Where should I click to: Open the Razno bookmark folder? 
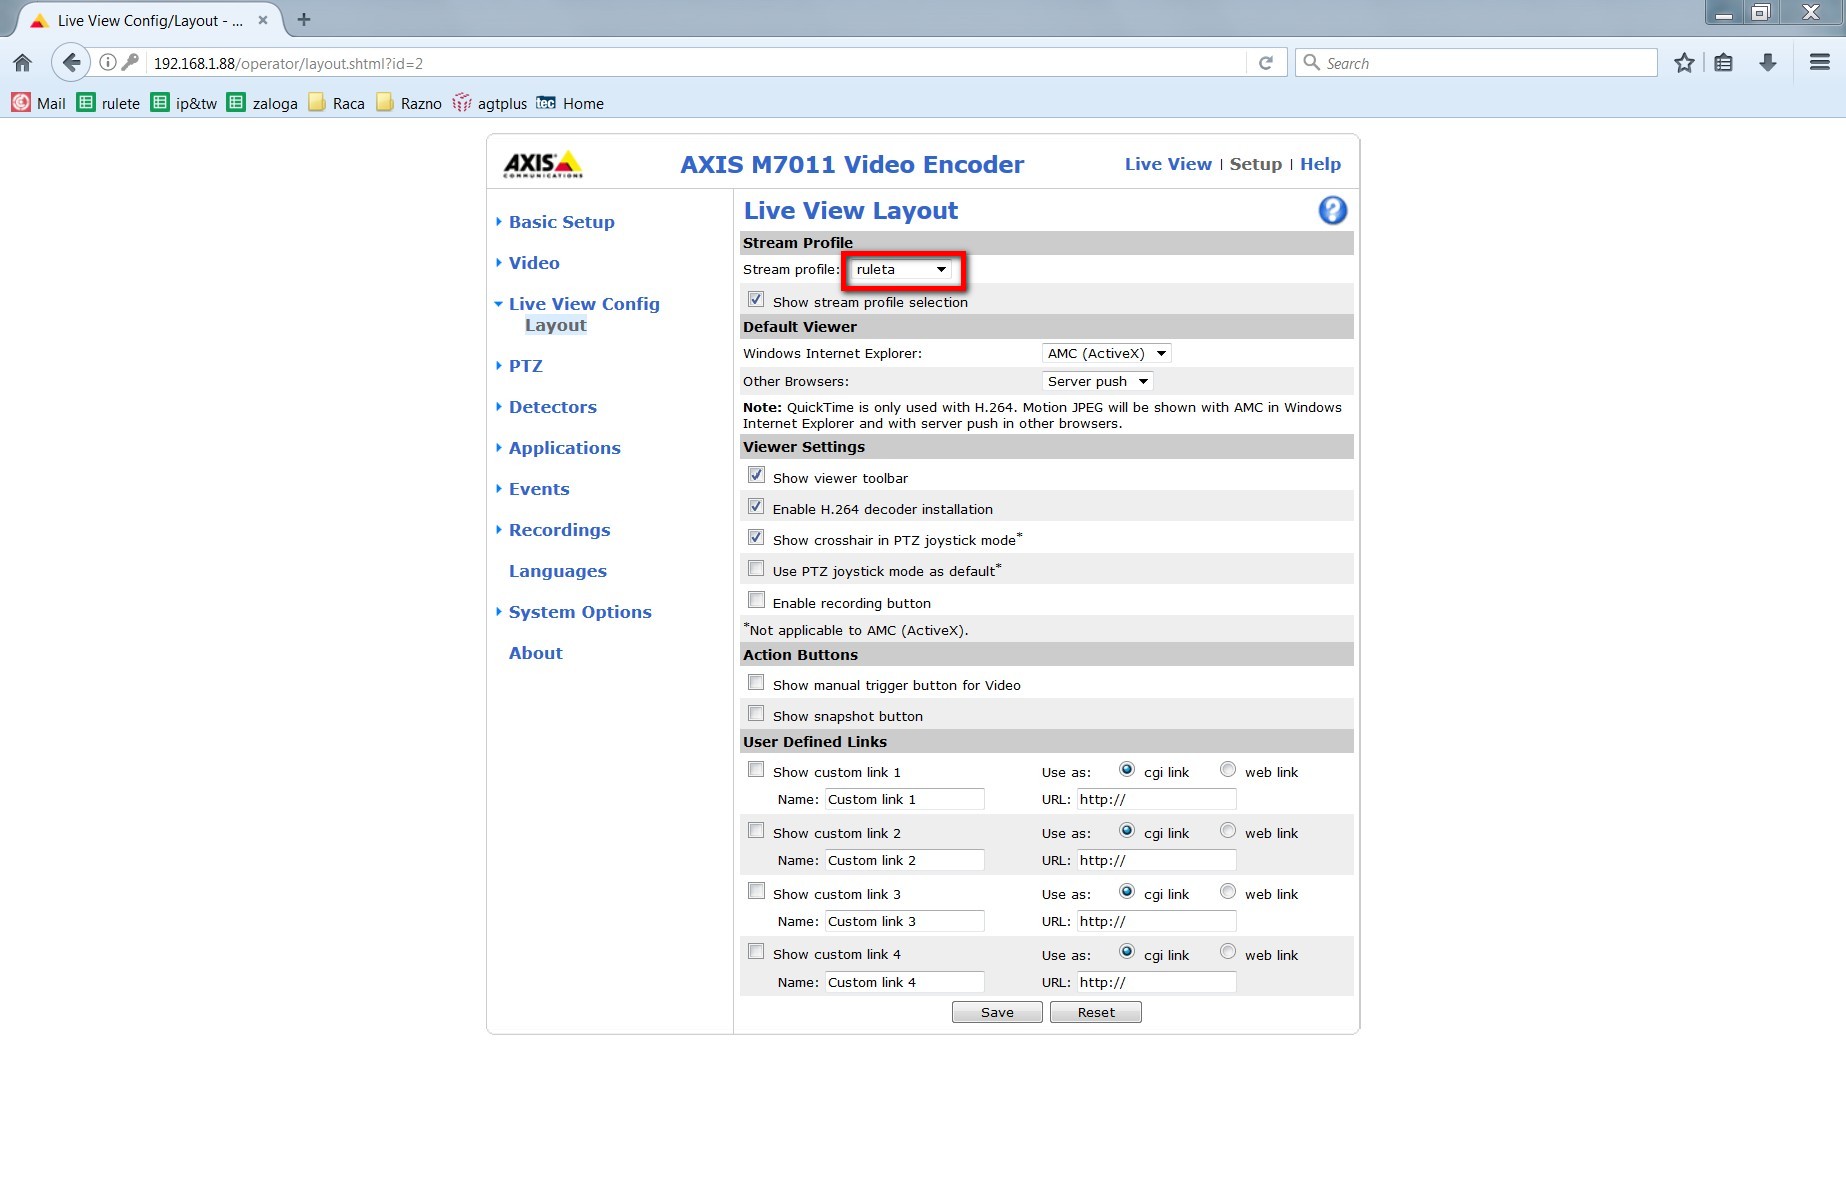point(408,103)
